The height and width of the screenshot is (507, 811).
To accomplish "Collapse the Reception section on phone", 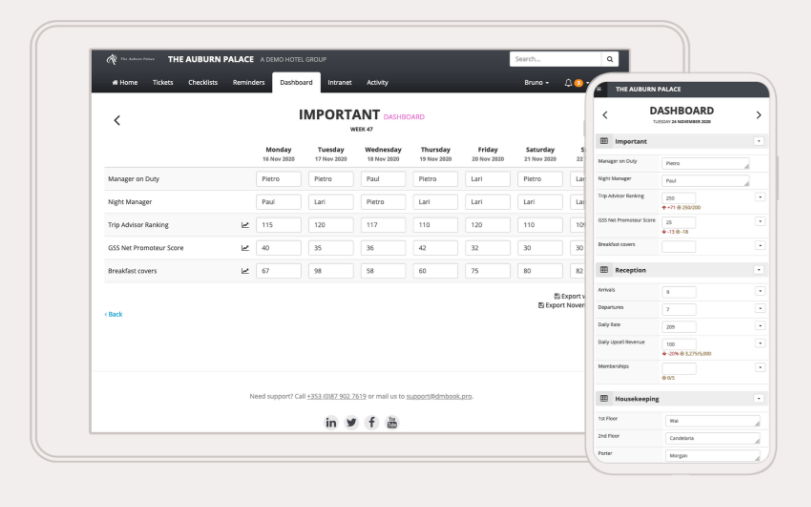I will click(759, 270).
